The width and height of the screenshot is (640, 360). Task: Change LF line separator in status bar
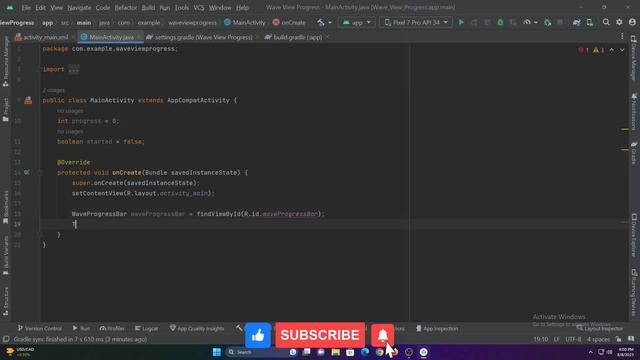pos(556,339)
